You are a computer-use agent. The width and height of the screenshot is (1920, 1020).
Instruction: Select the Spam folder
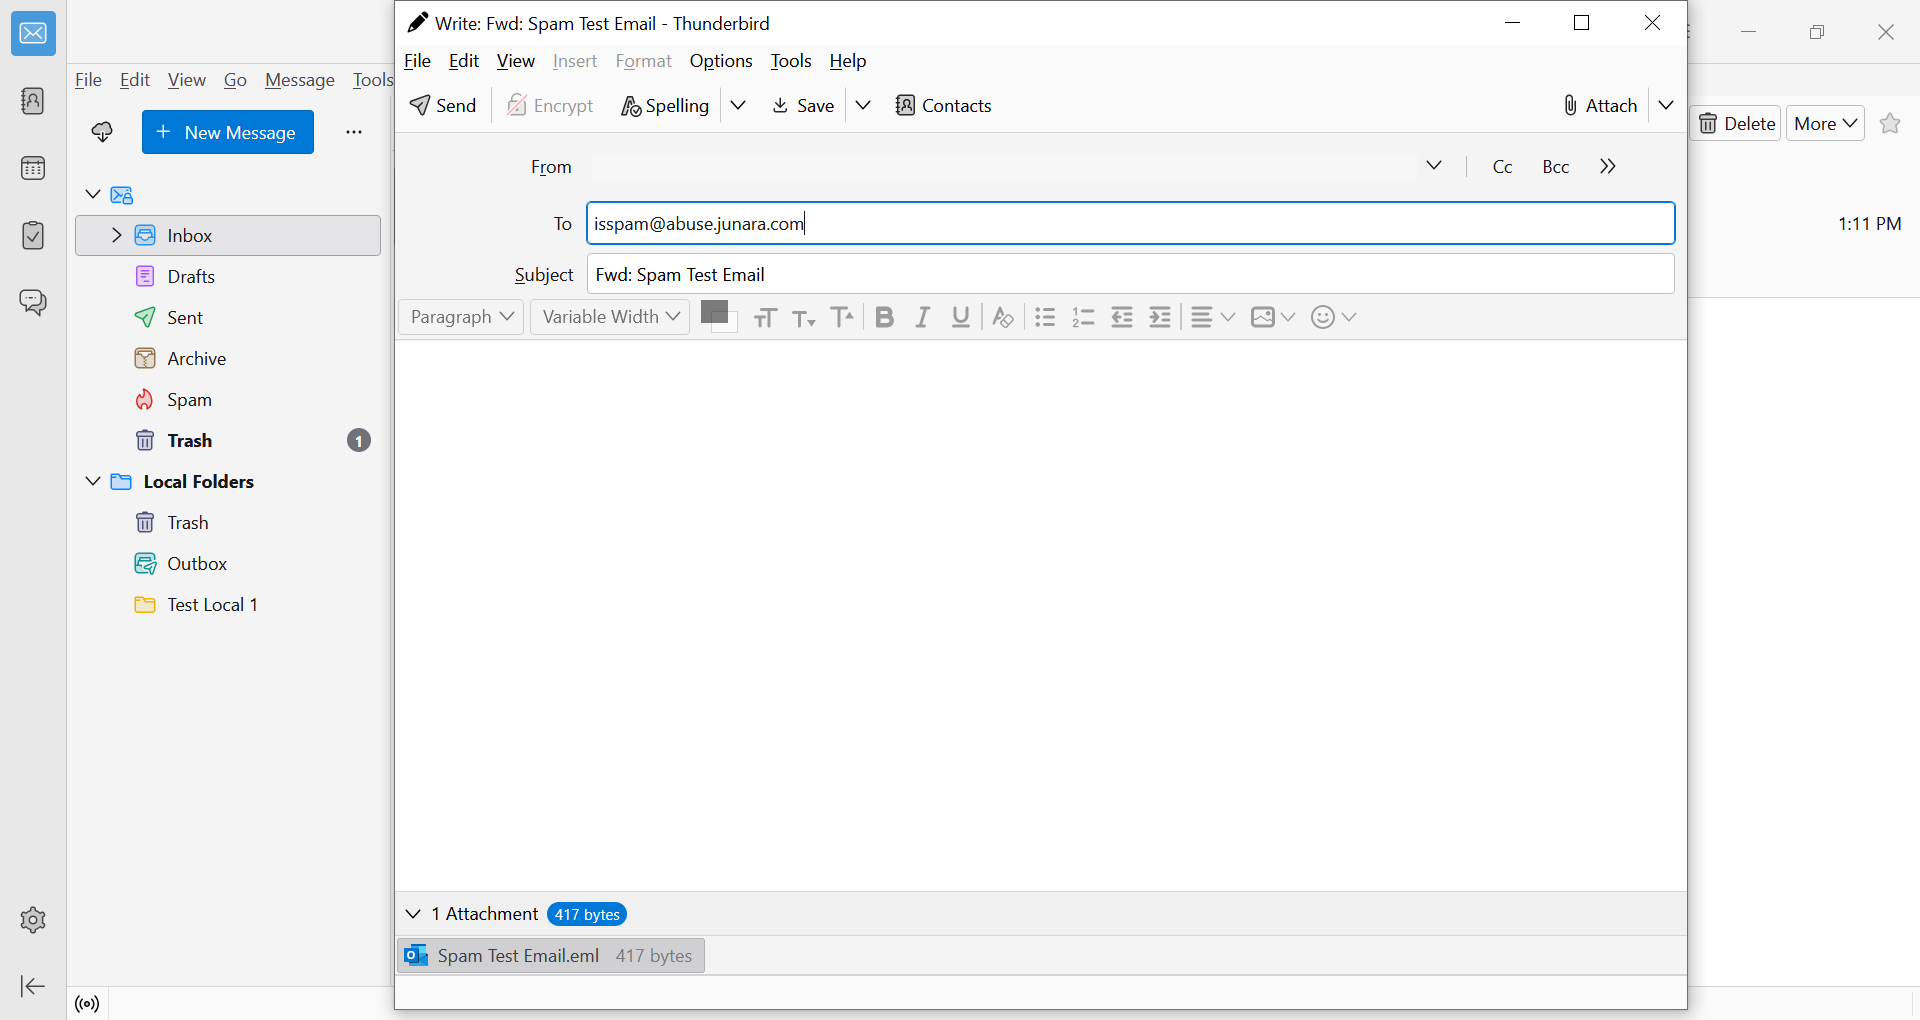[228, 399]
